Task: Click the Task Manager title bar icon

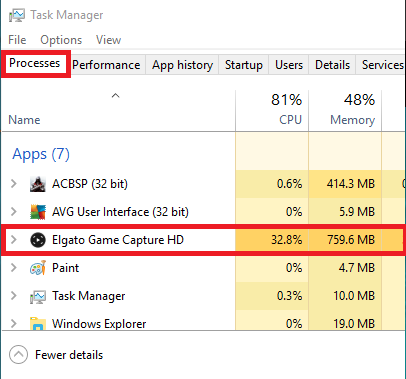Action: pos(17,15)
